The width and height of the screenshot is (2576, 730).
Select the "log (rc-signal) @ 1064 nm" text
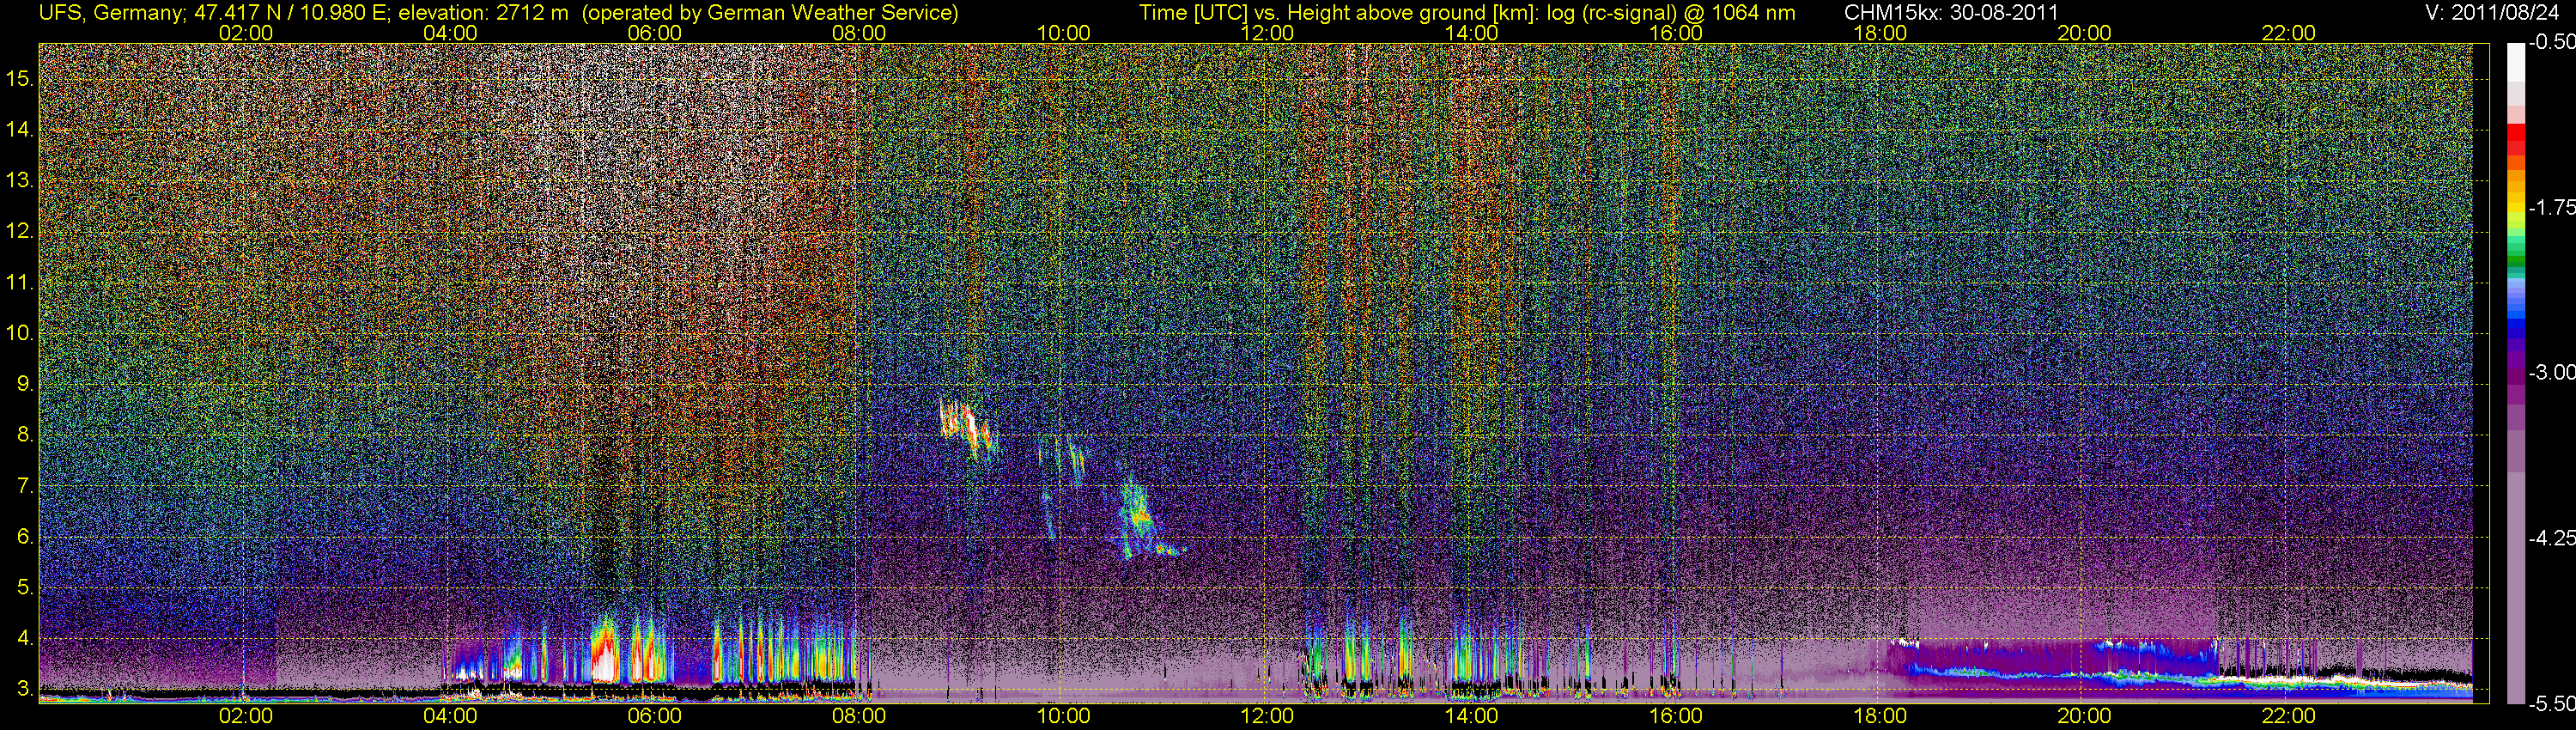(x=1671, y=13)
